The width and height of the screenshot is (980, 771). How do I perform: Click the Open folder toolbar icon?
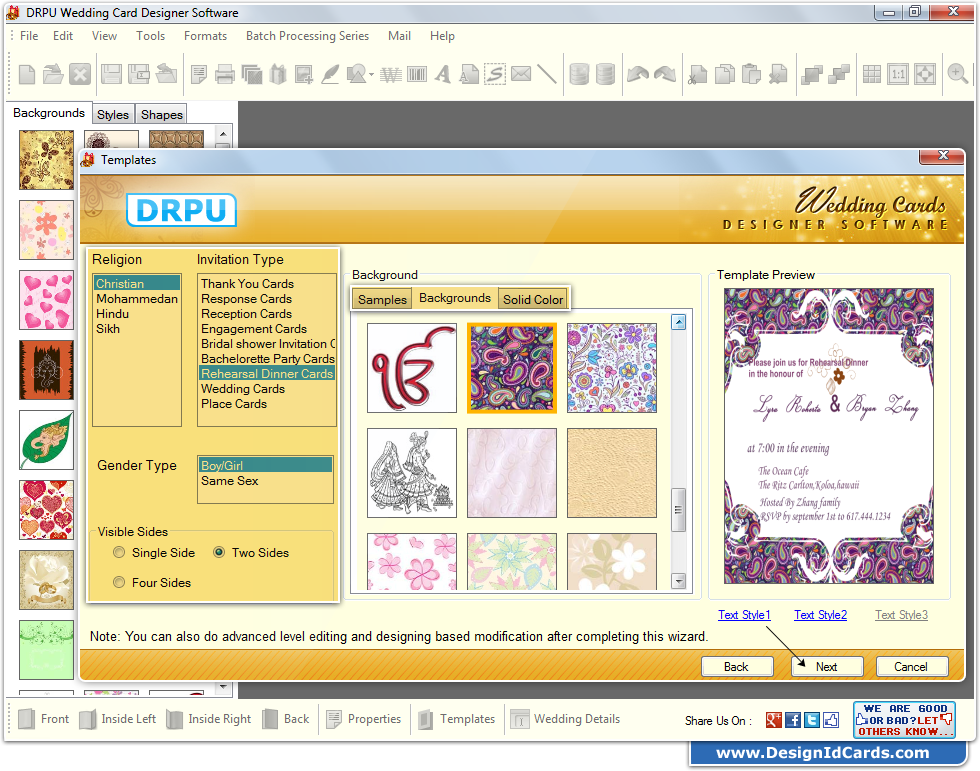[x=53, y=74]
